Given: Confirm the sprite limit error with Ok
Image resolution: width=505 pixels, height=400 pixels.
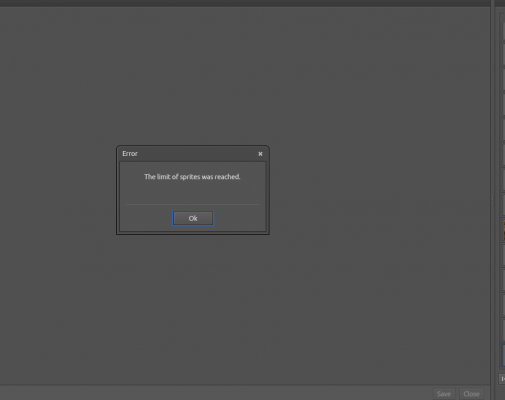Looking at the screenshot, I should coord(193,218).
